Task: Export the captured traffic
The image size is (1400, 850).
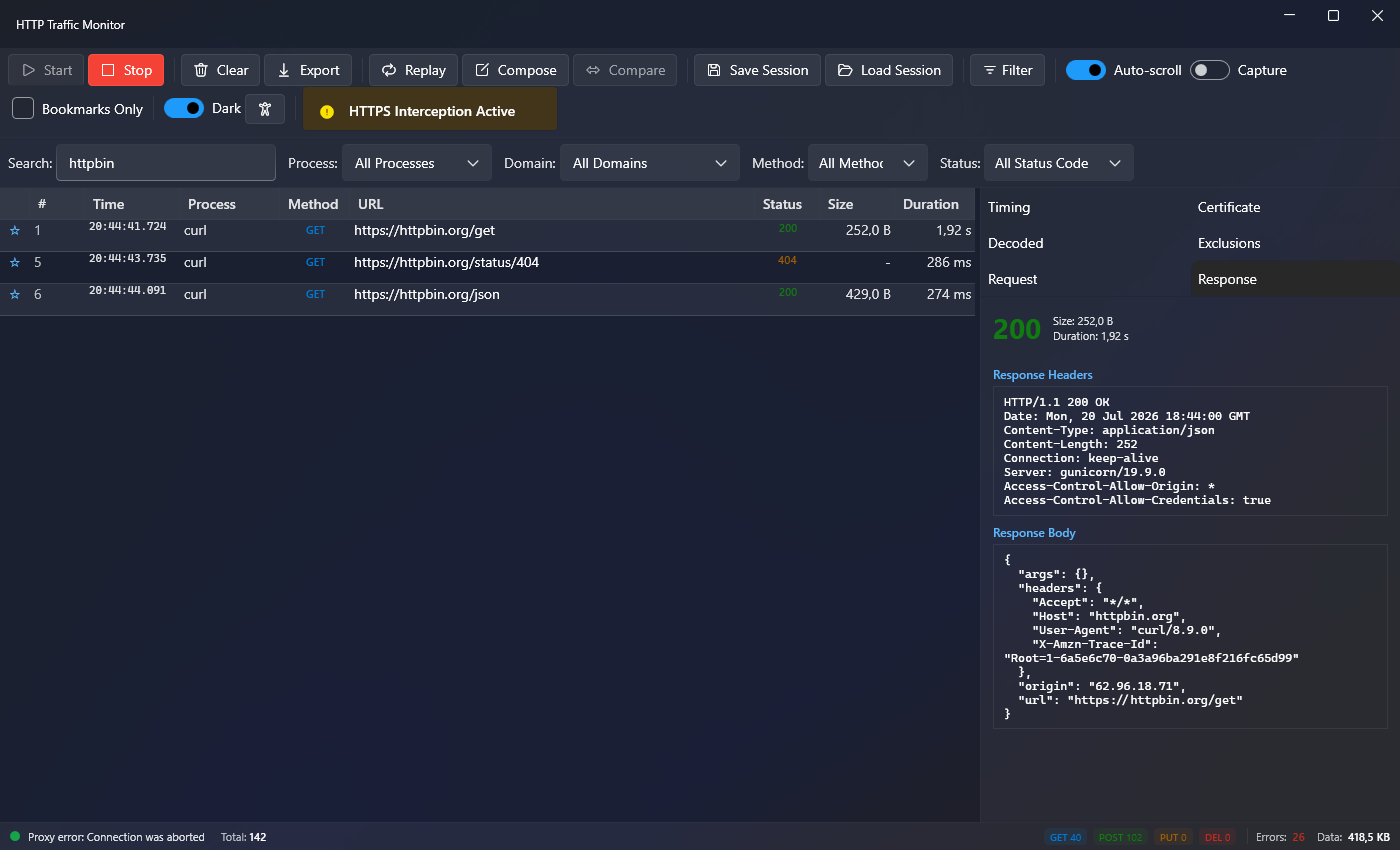Action: [x=308, y=70]
